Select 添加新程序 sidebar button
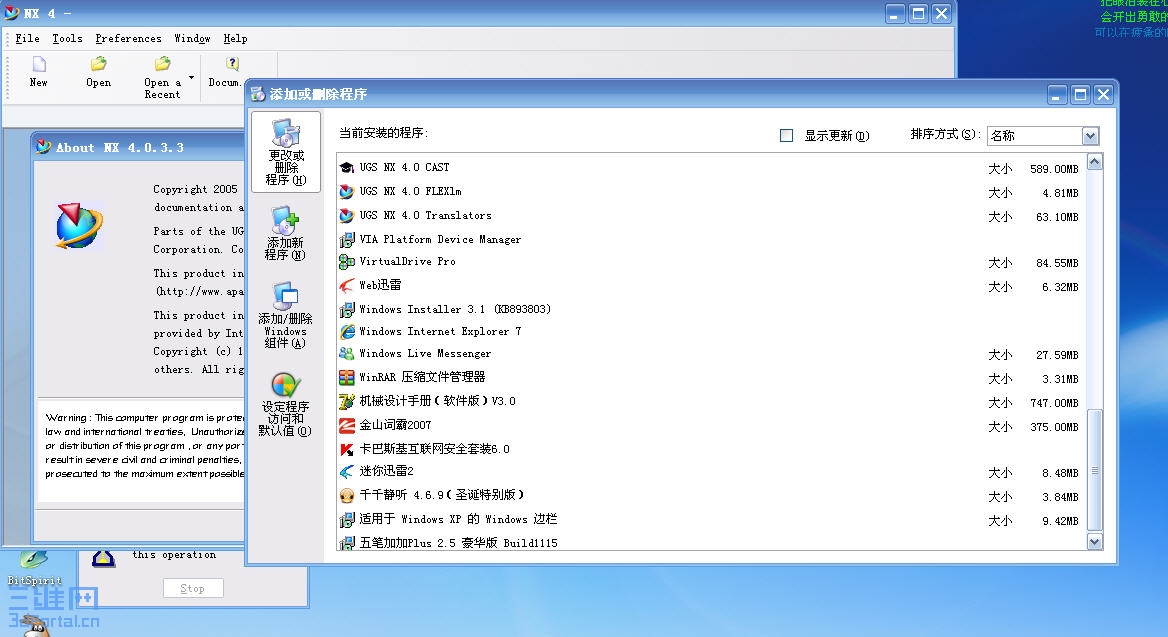Screen dimensions: 1168x637 [x=285, y=233]
